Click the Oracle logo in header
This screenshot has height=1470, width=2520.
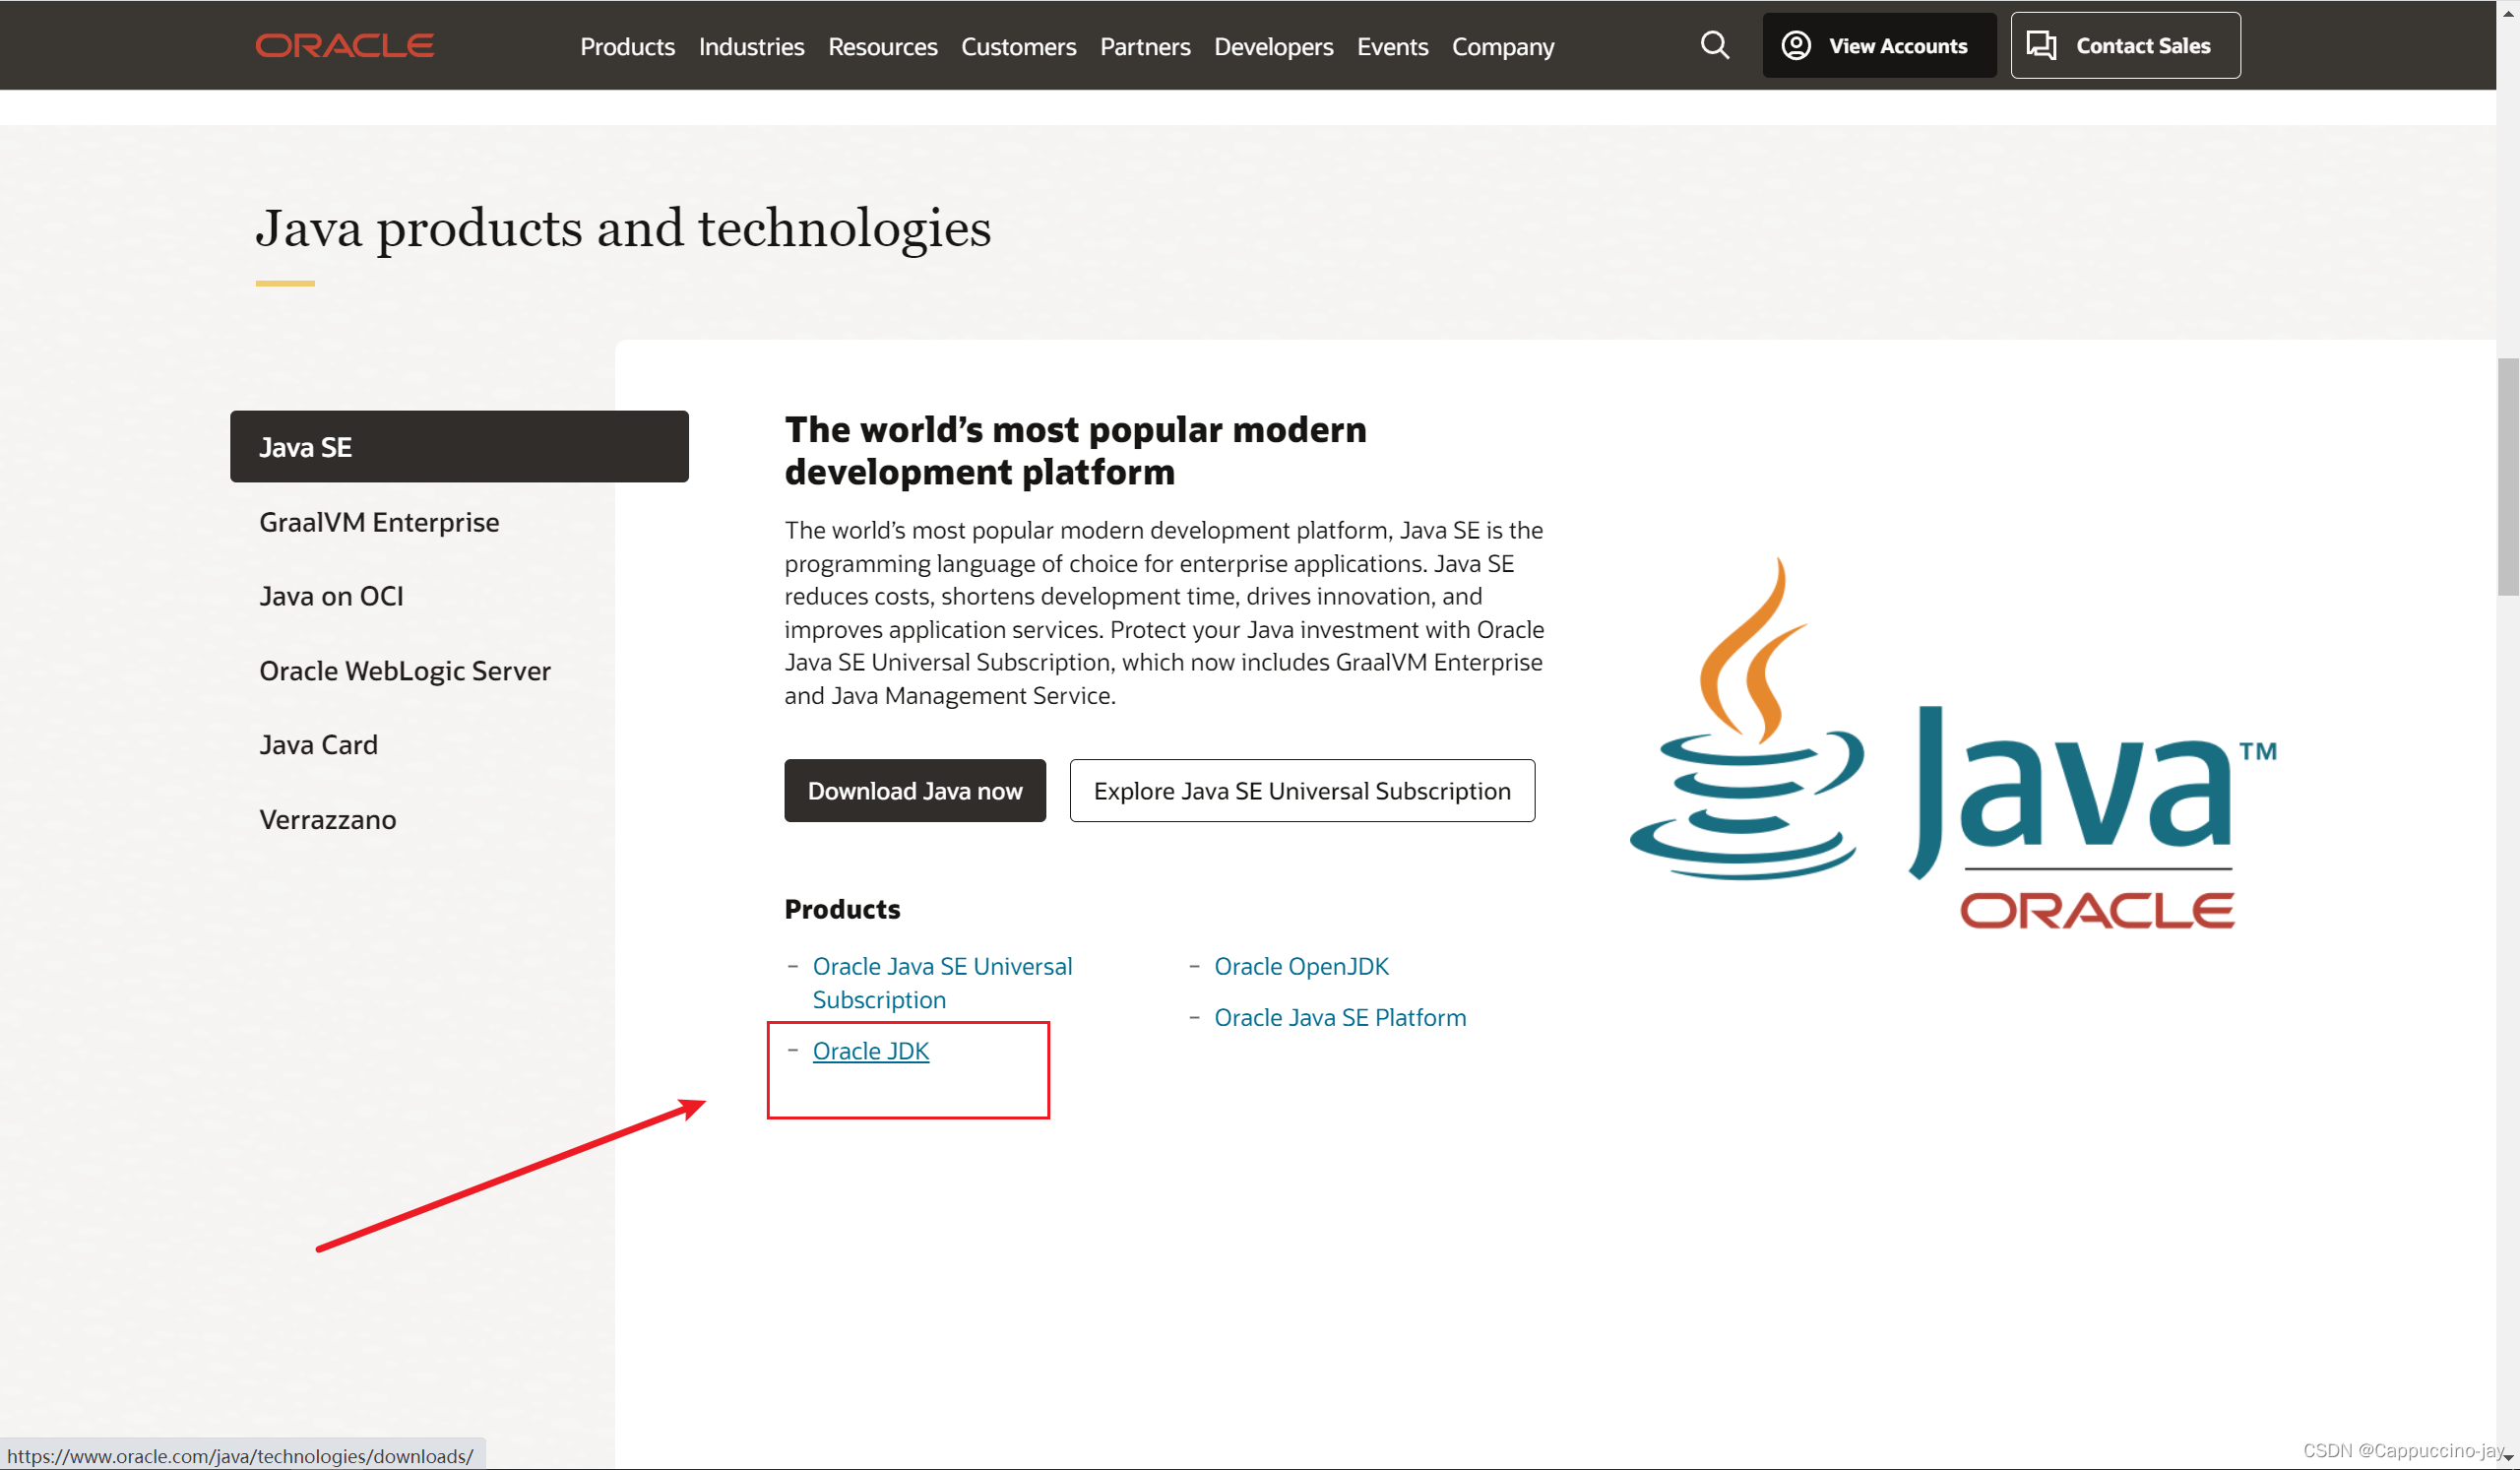click(344, 46)
